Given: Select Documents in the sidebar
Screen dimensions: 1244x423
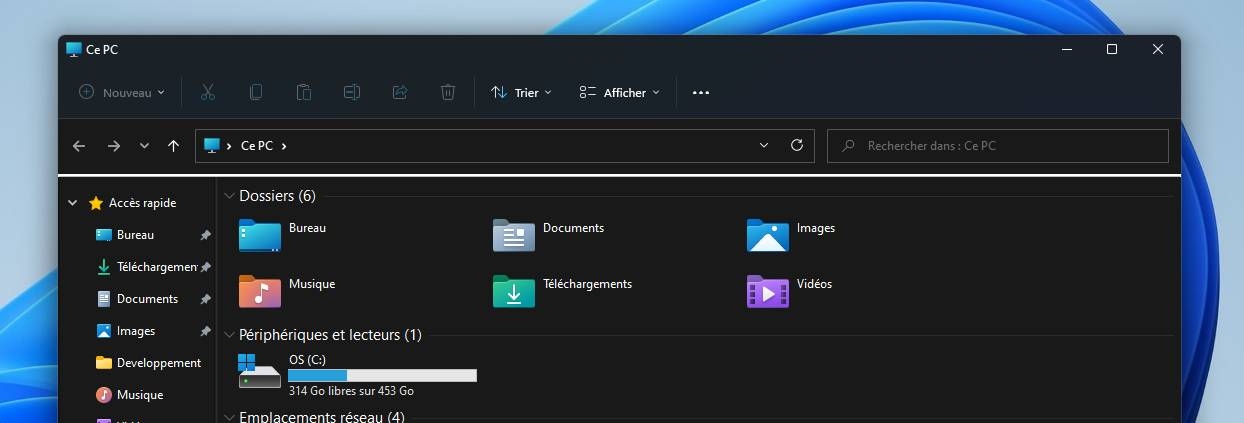Looking at the screenshot, I should (x=147, y=299).
